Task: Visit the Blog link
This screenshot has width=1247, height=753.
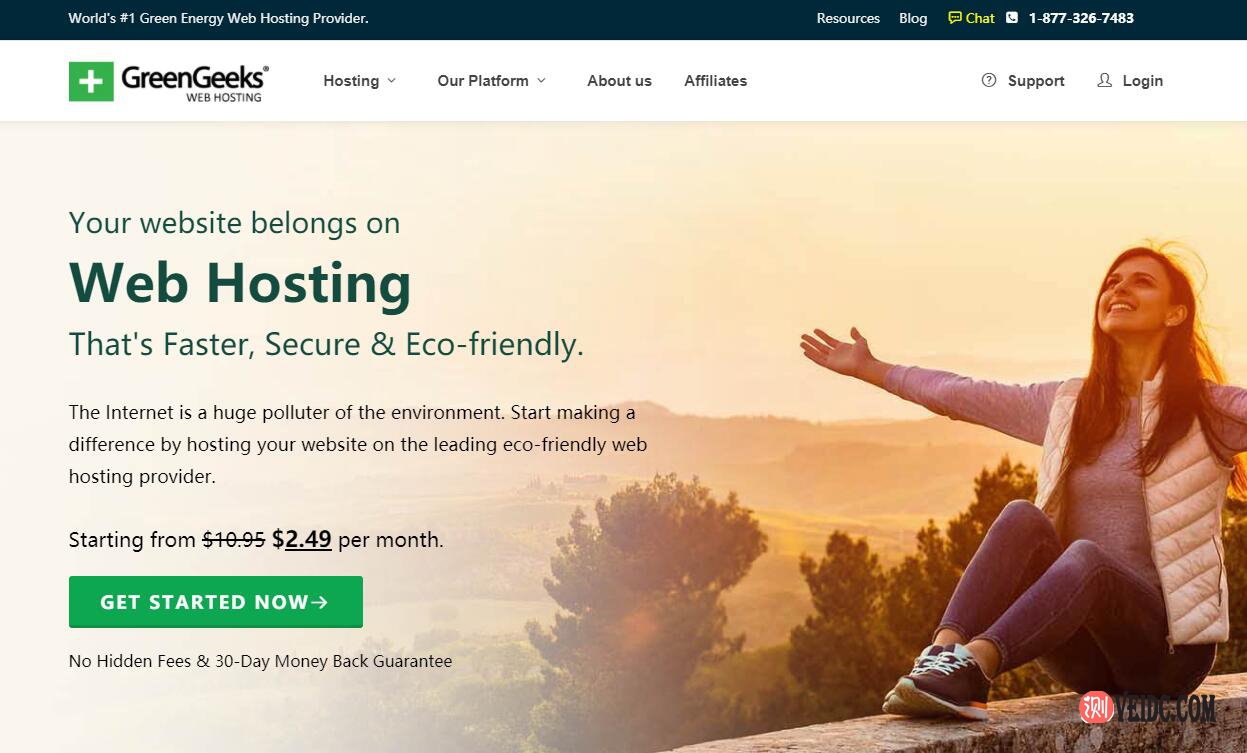Action: [913, 18]
